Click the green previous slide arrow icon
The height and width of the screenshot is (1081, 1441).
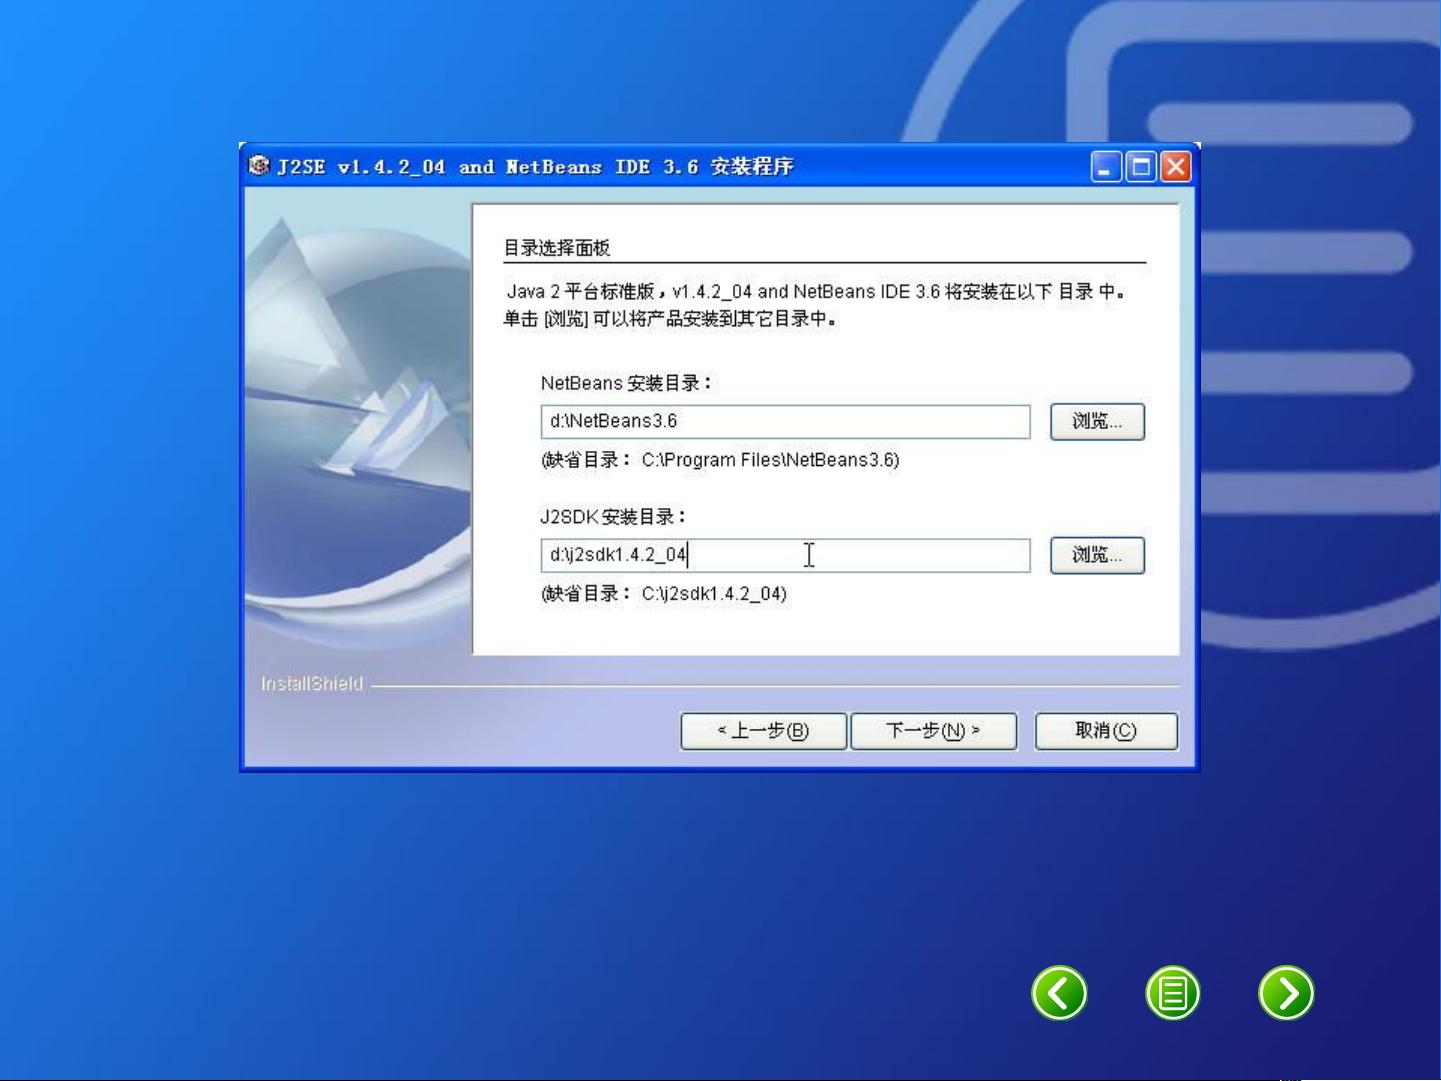1059,993
